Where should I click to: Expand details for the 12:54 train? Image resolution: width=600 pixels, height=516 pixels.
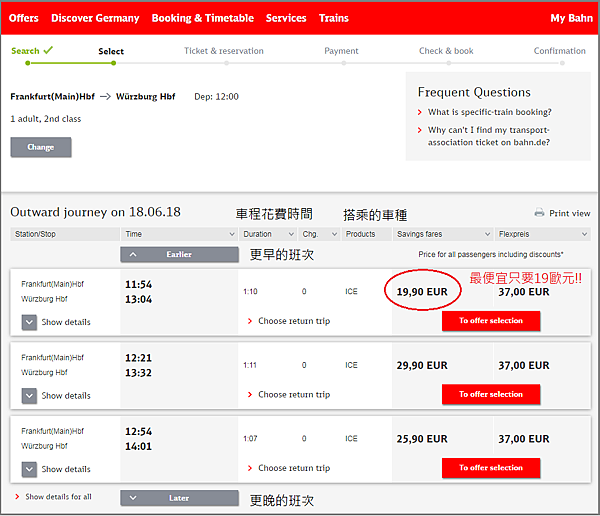(x=29, y=469)
